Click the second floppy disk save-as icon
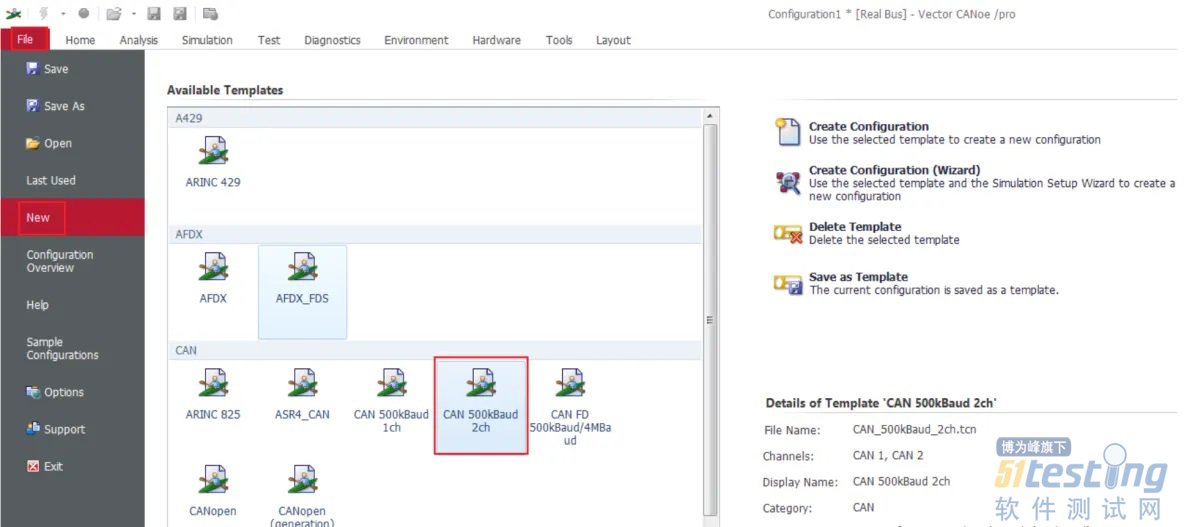 coord(180,13)
